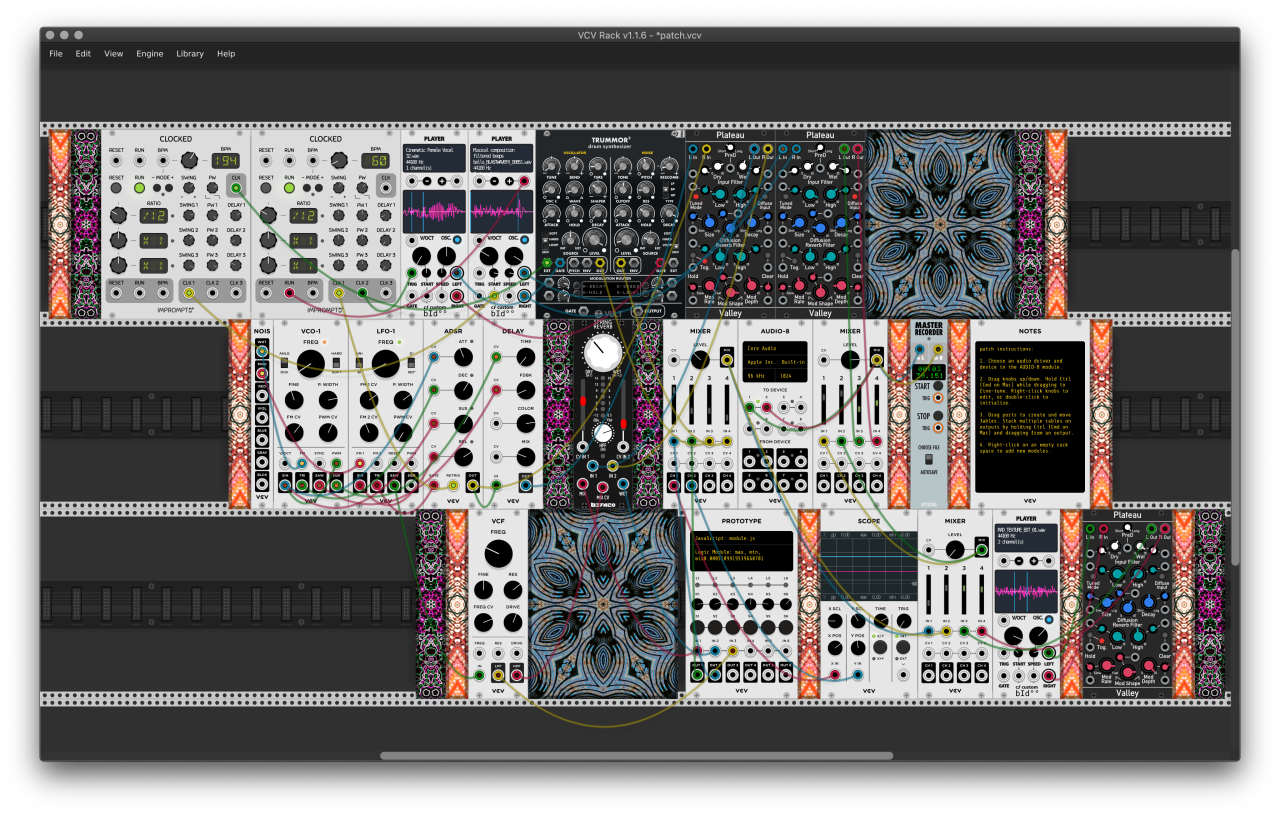1280x814 pixels.
Task: Click channel 1 fader on first VCV Mixer
Action: (x=674, y=404)
